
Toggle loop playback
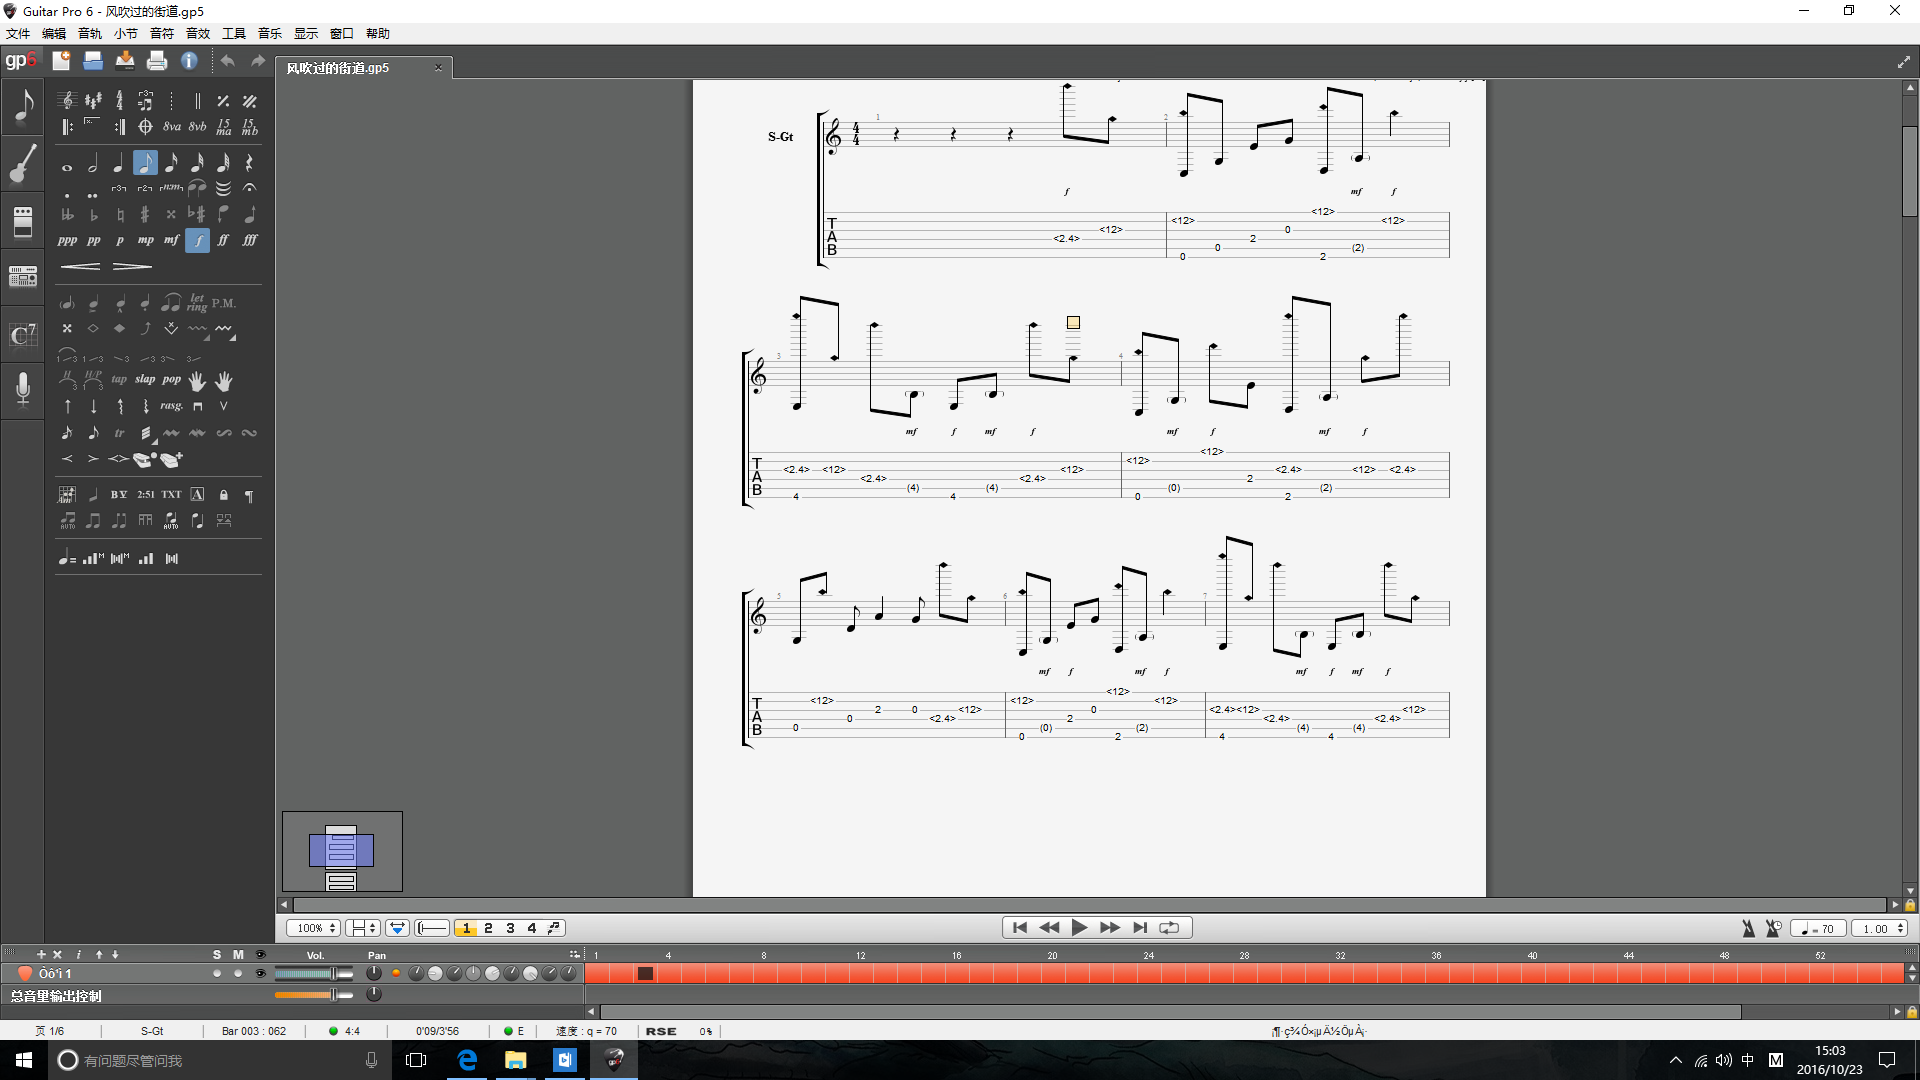(1169, 928)
